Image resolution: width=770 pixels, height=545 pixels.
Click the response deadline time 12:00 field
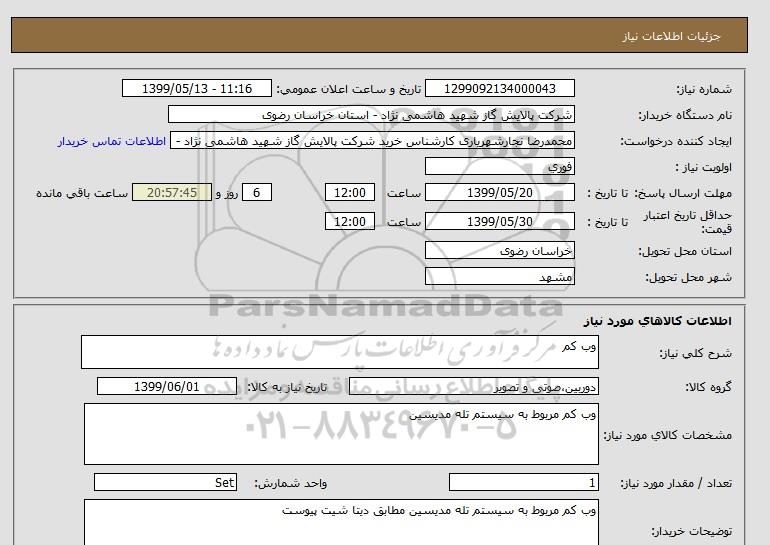click(x=350, y=192)
